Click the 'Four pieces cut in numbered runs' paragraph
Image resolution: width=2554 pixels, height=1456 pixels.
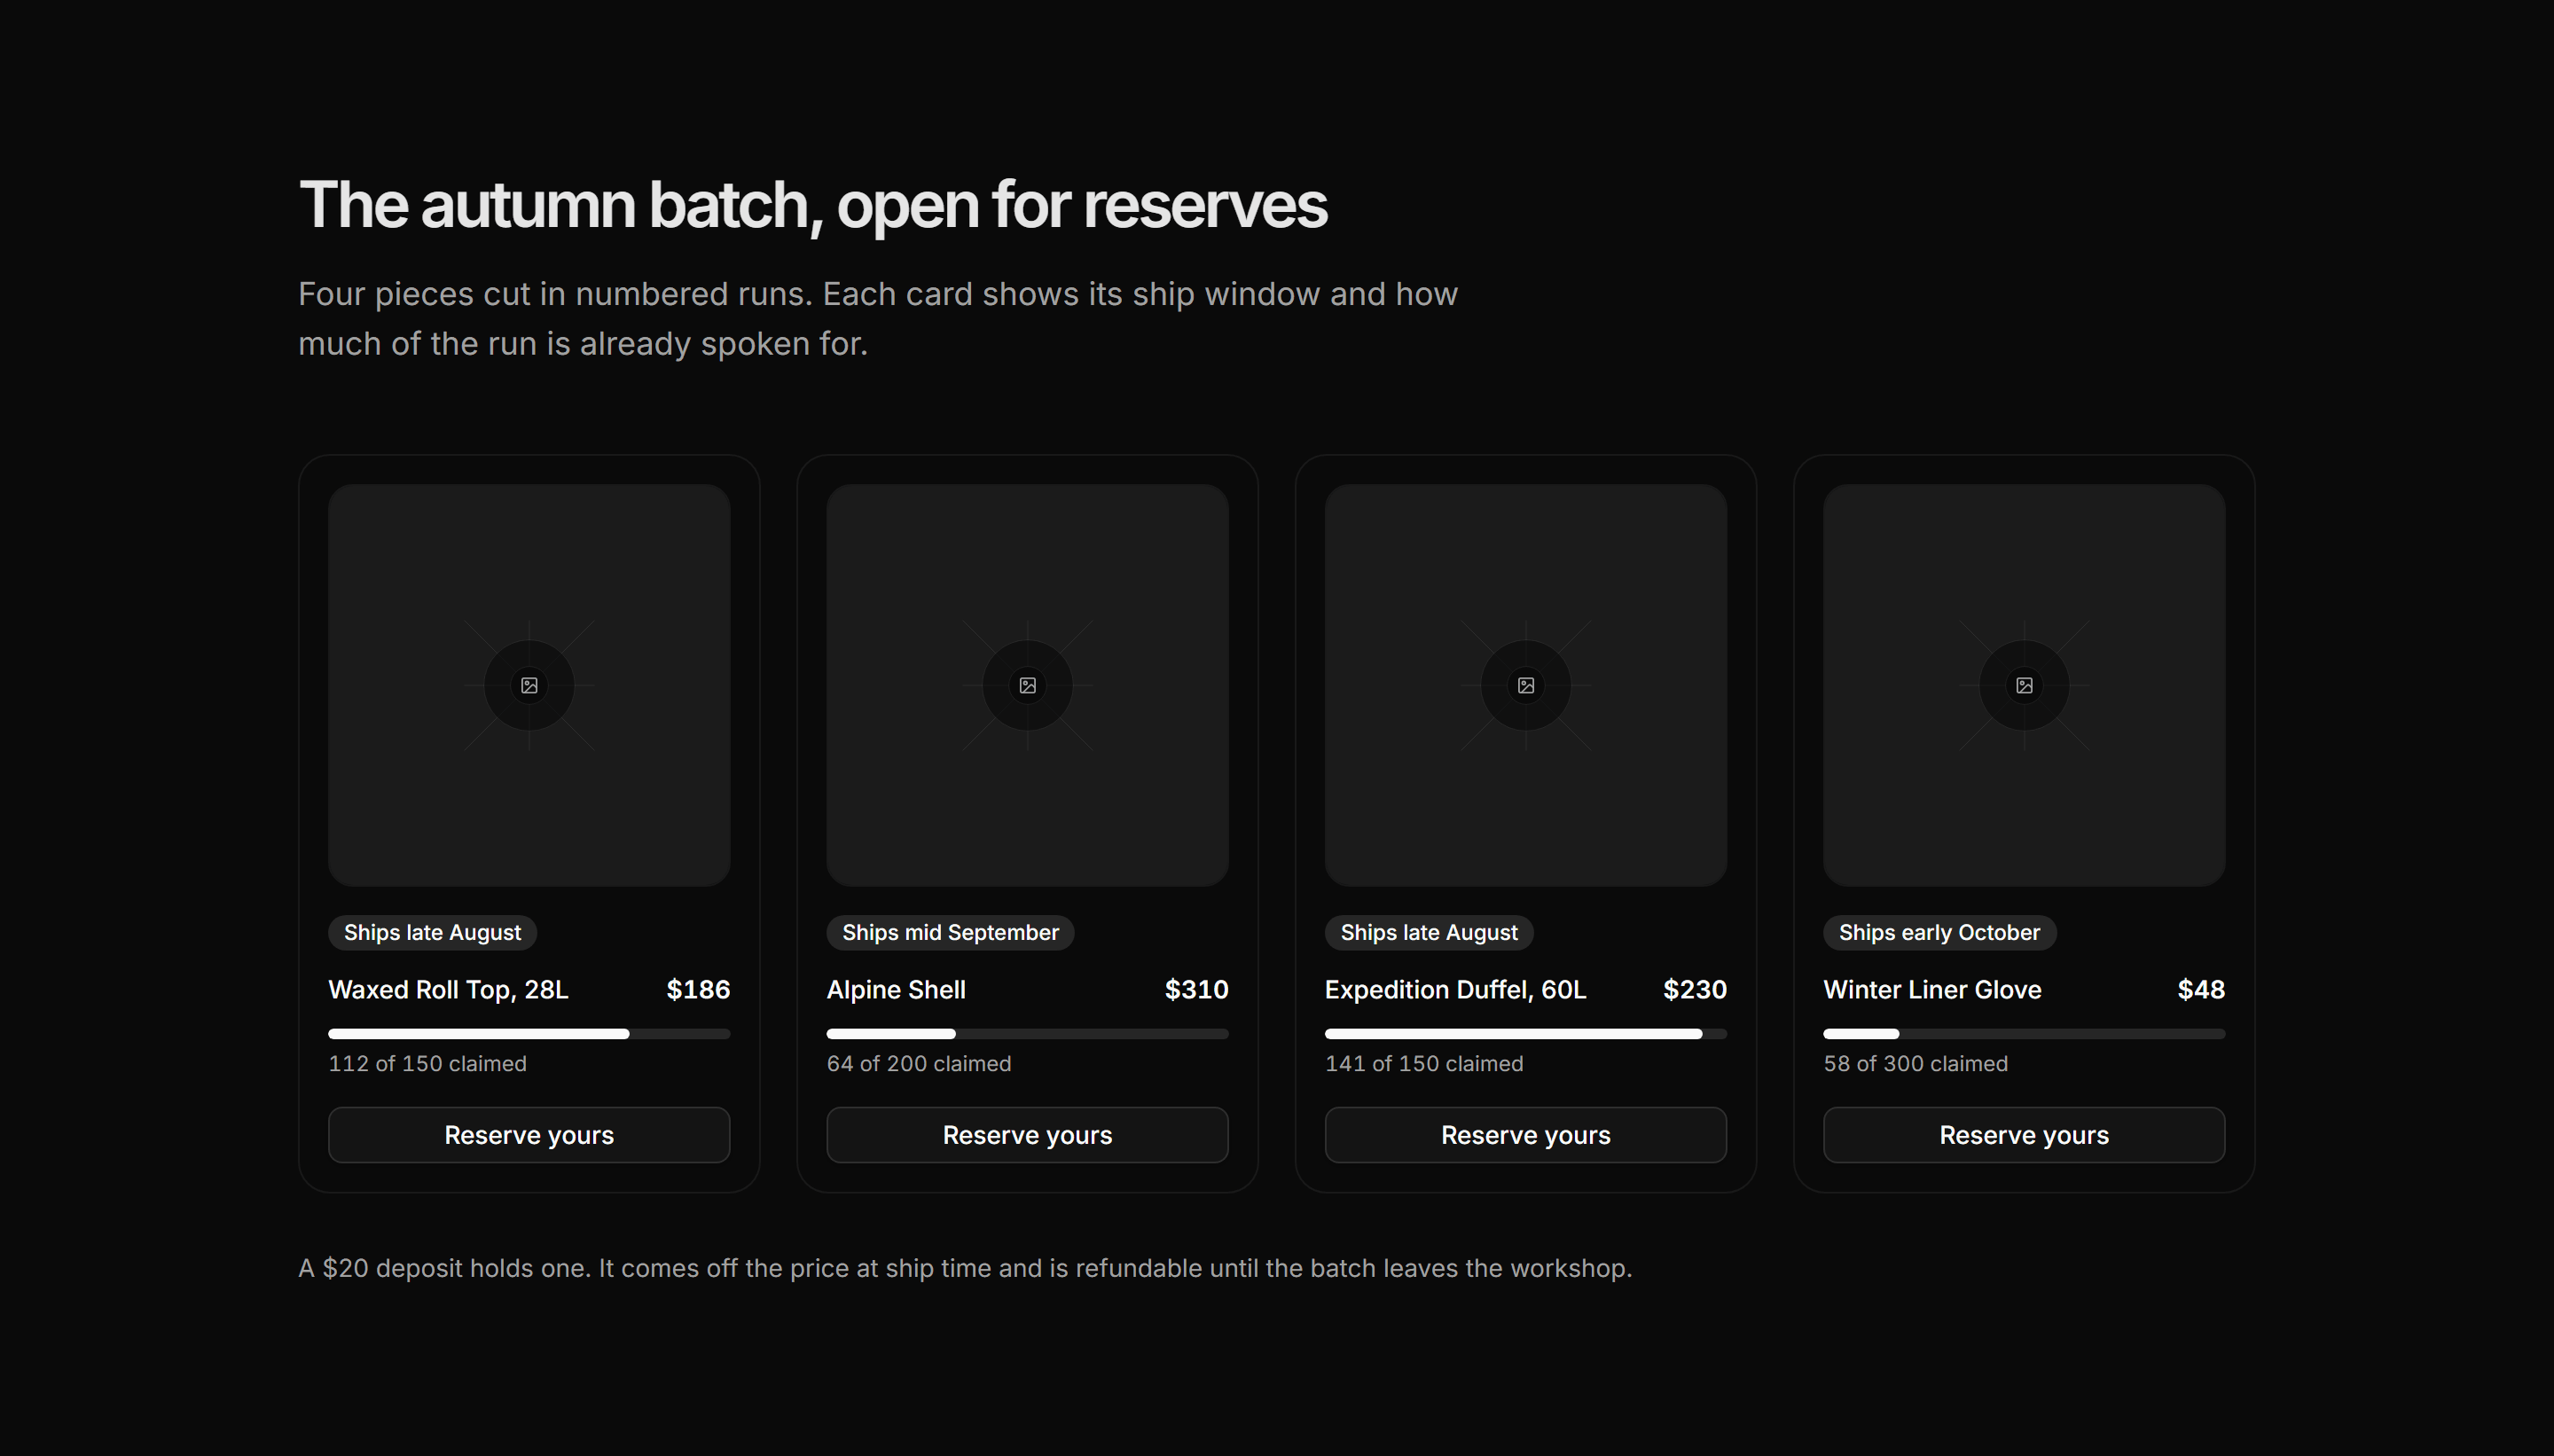(878, 319)
